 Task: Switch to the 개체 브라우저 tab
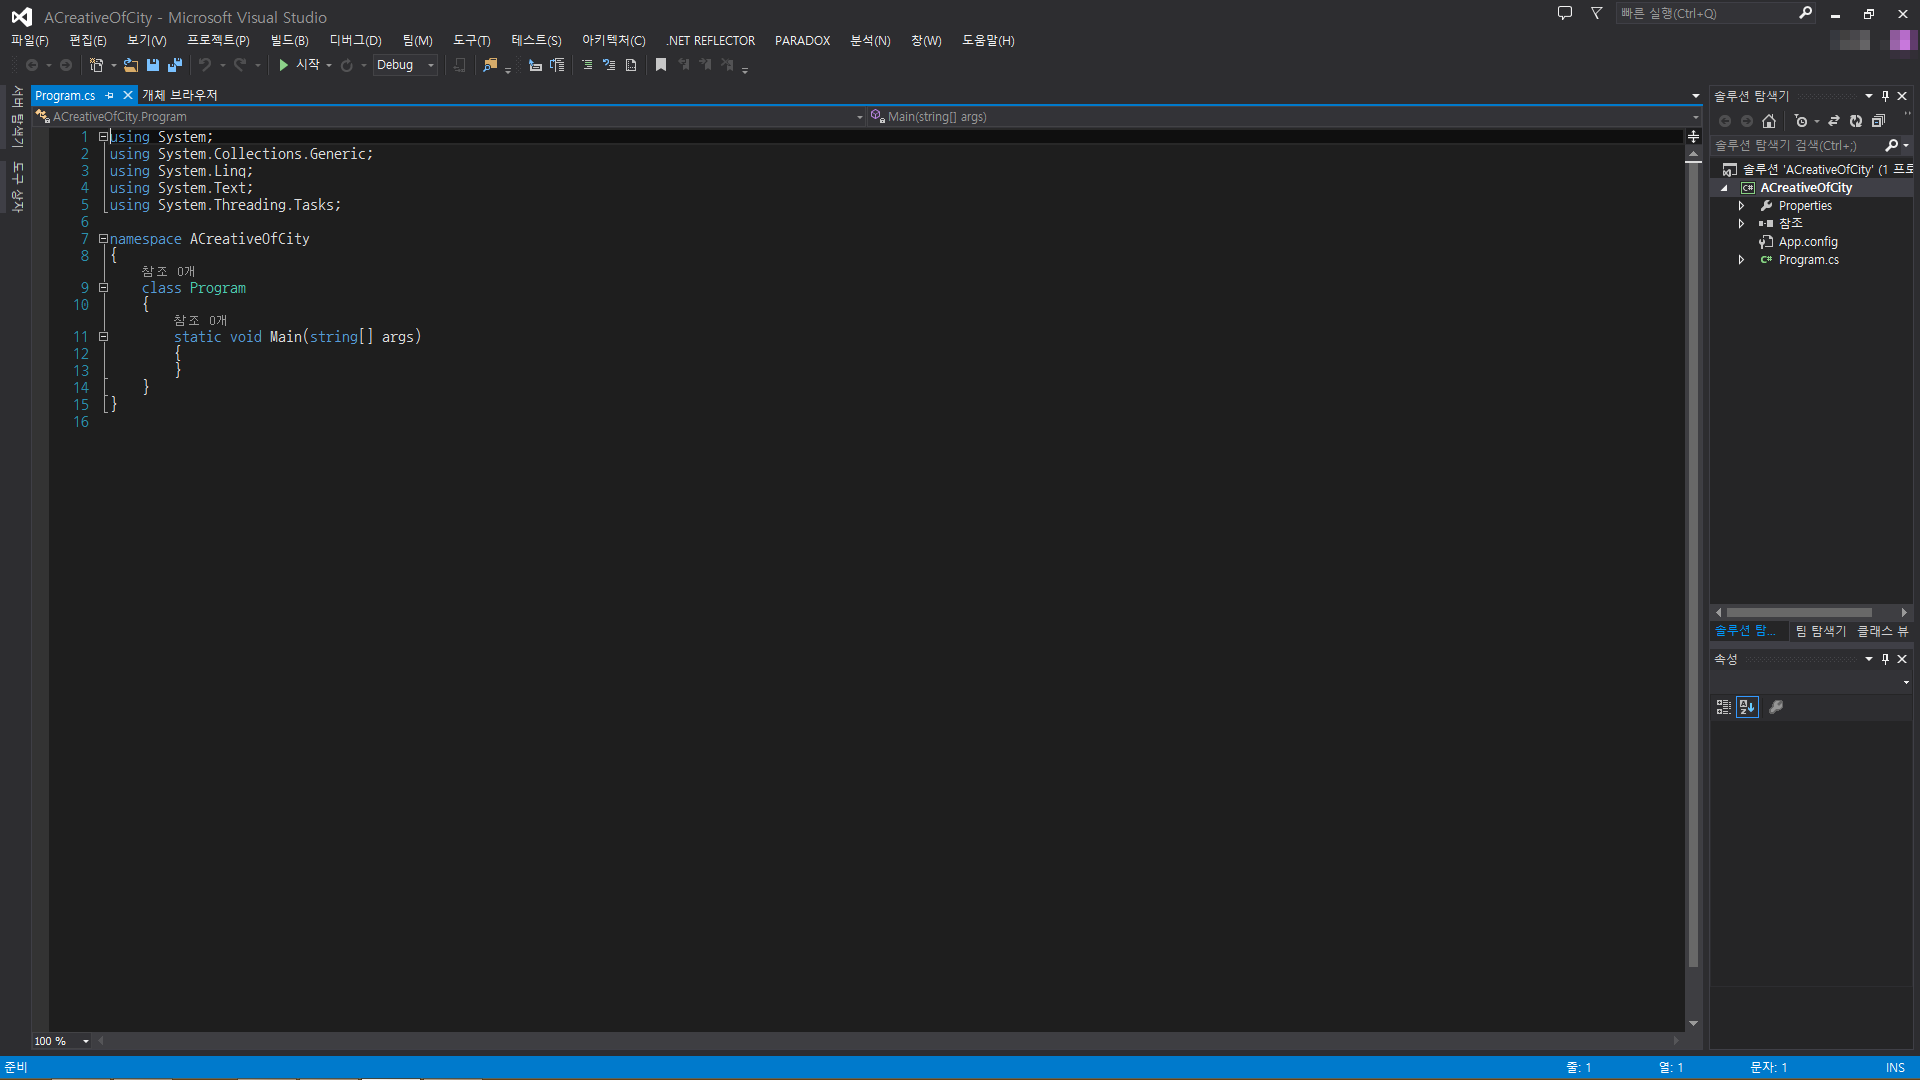[180, 95]
